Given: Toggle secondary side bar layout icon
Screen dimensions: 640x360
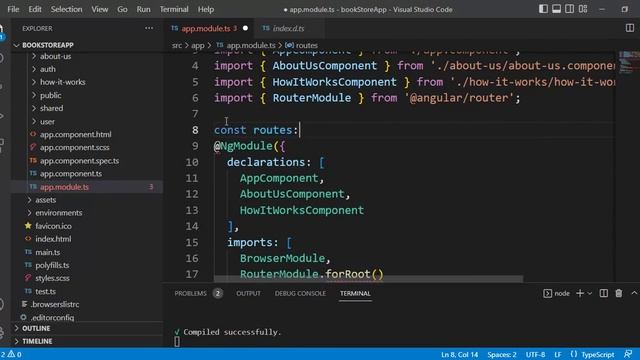Looking at the screenshot, I should 569,9.
